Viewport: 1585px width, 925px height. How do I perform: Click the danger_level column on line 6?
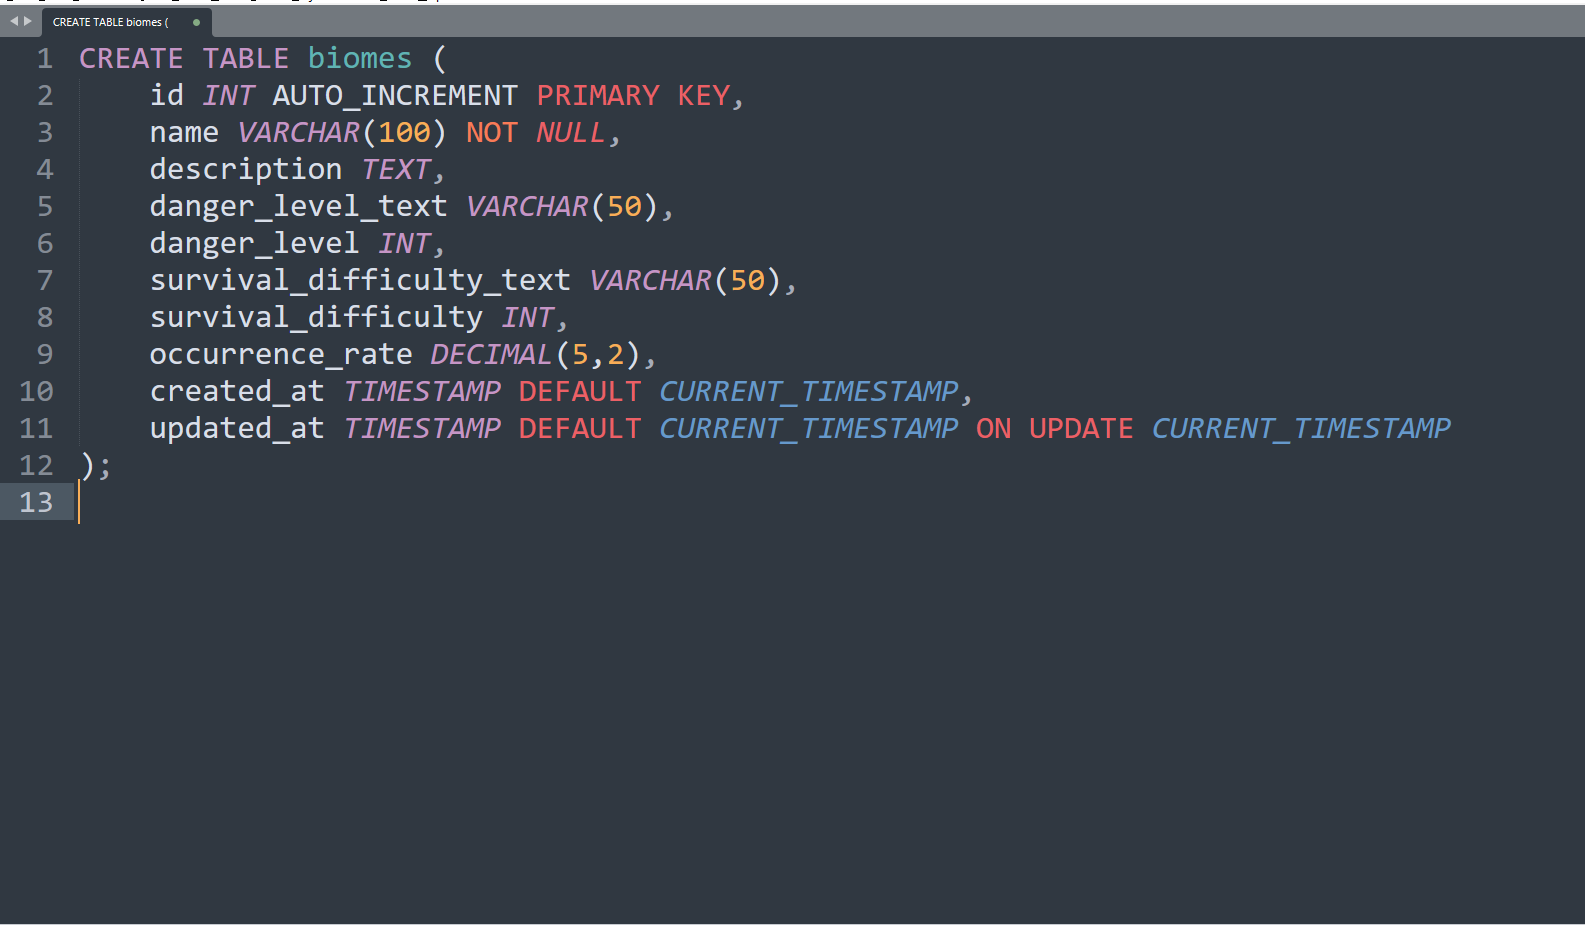tap(254, 244)
